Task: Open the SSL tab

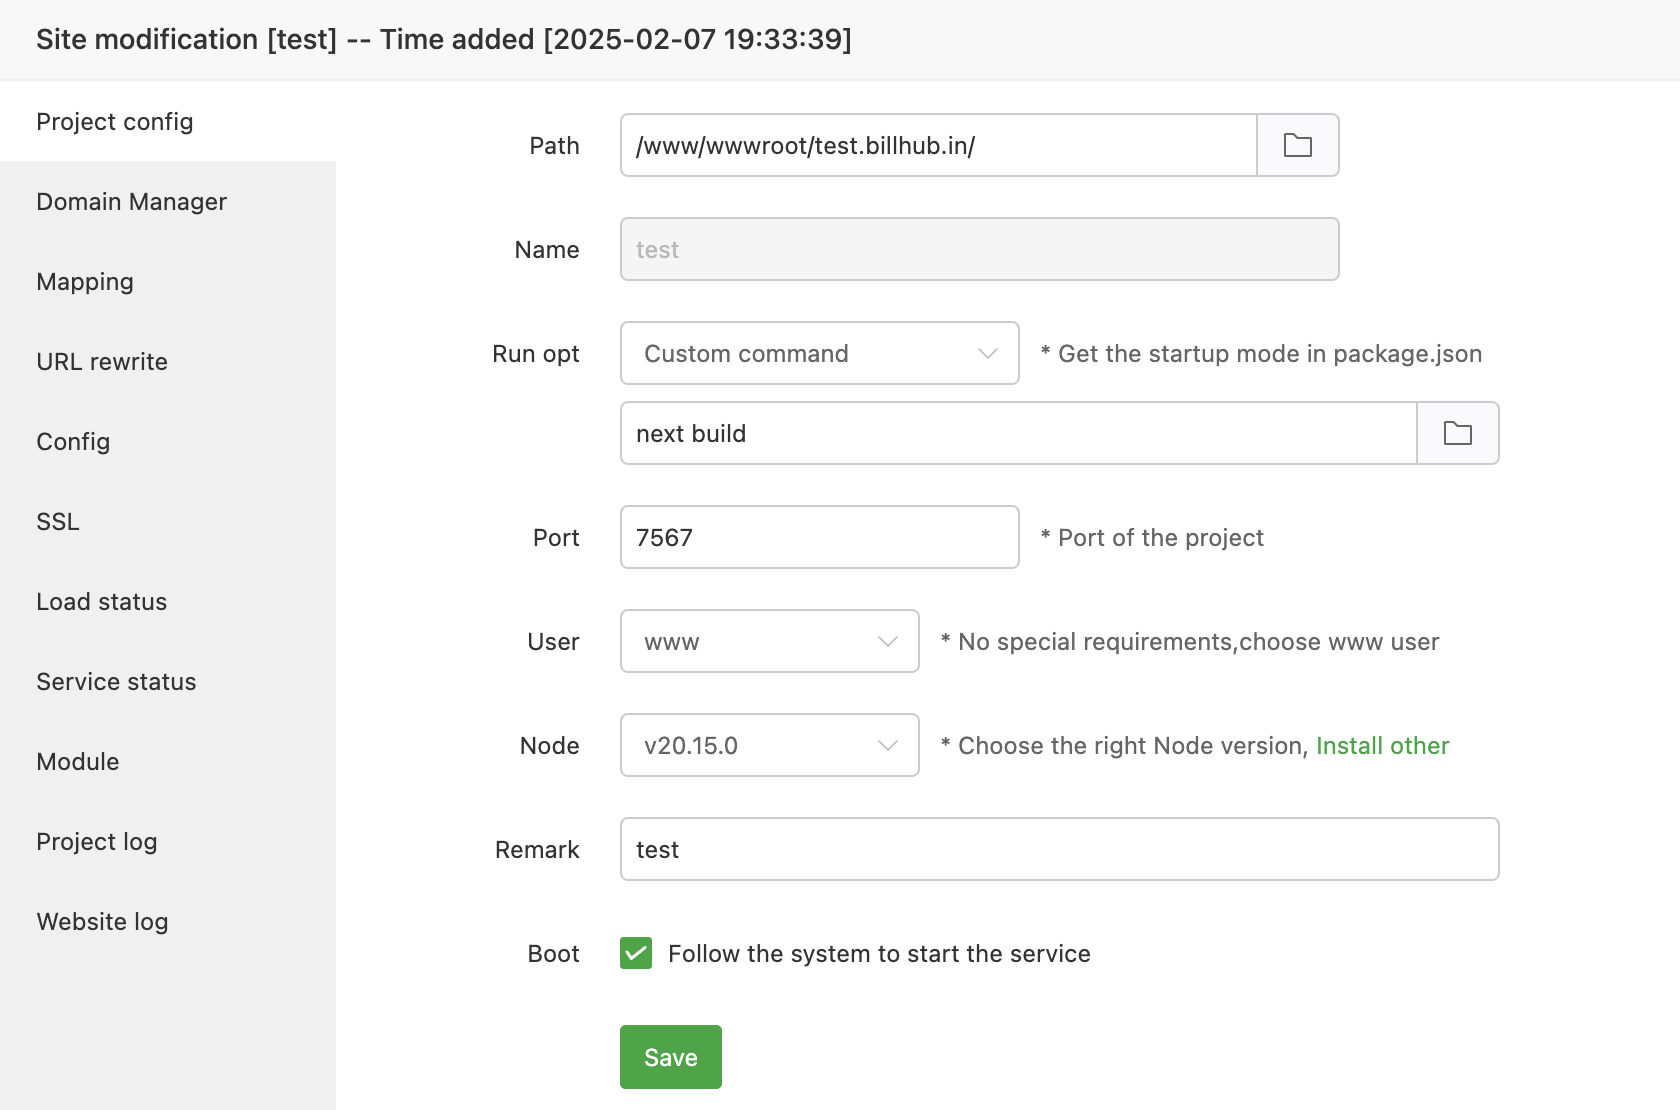Action: (x=58, y=522)
